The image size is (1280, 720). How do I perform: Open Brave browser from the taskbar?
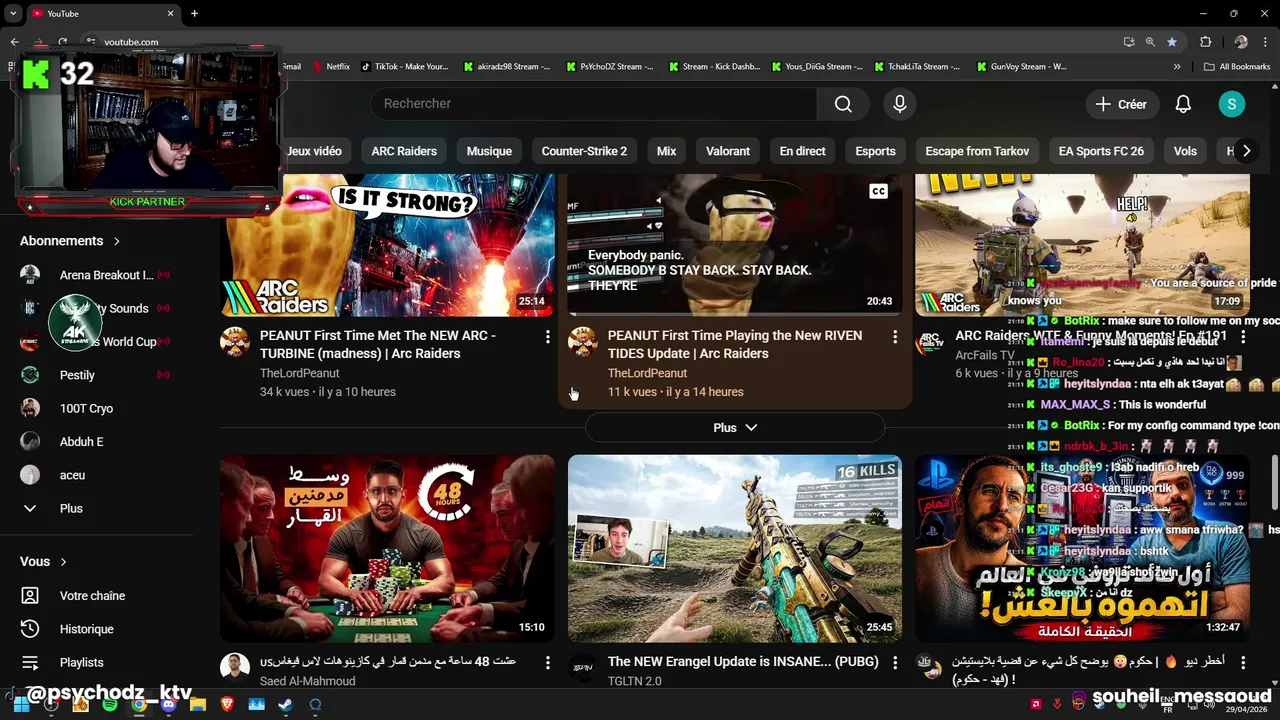coord(227,705)
